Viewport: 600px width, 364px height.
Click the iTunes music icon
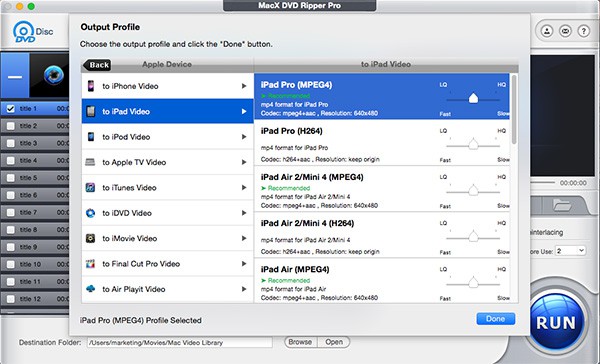(x=90, y=188)
